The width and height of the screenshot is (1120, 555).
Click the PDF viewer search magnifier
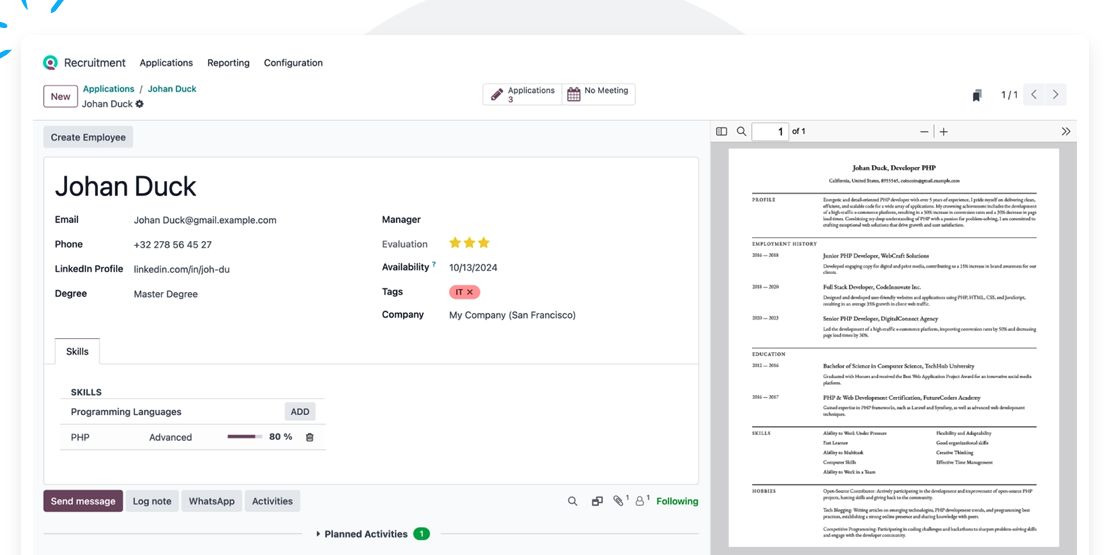coord(741,131)
